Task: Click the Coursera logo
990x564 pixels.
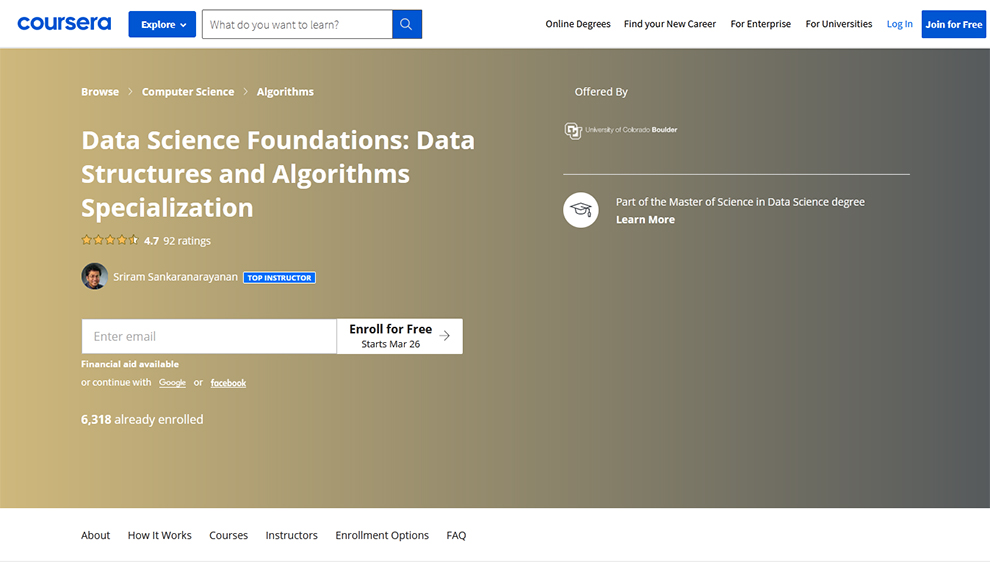Action: click(64, 24)
